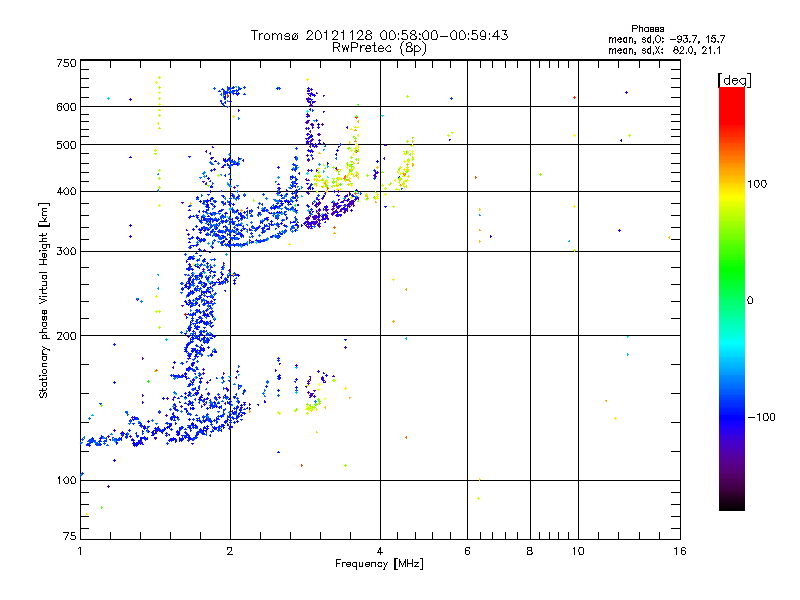The height and width of the screenshot is (600, 800).
Task: Click the '[deg]' colorbar unit label
Action: click(x=734, y=80)
